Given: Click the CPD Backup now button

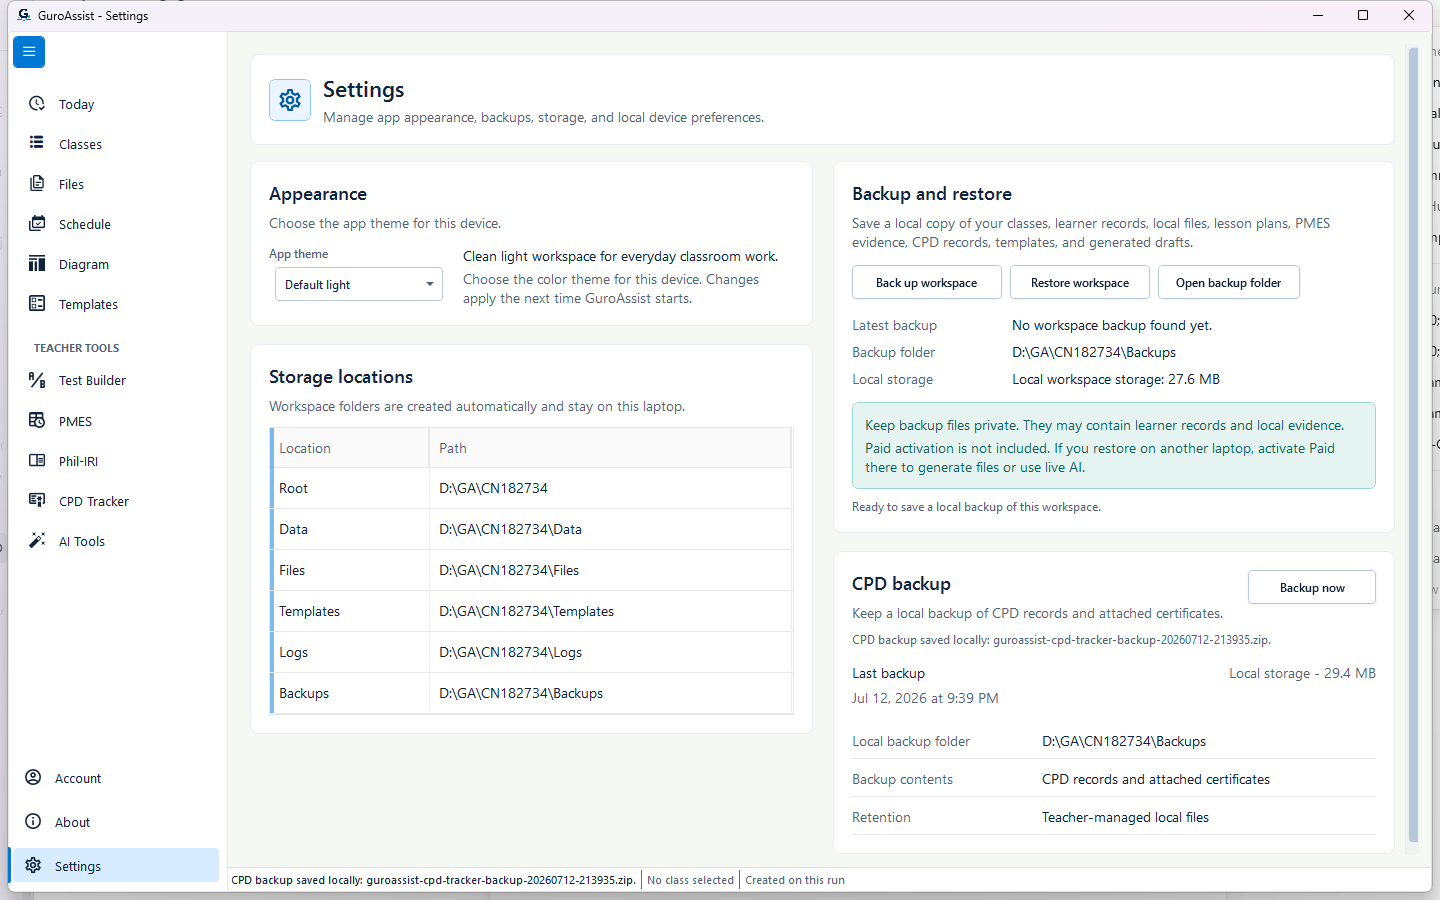Looking at the screenshot, I should (1312, 587).
